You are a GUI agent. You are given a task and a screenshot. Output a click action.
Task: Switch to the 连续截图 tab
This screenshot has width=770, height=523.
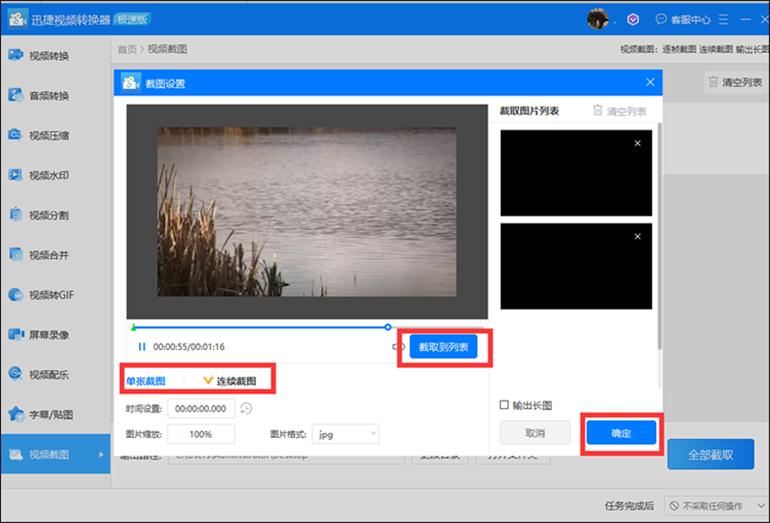pos(230,381)
